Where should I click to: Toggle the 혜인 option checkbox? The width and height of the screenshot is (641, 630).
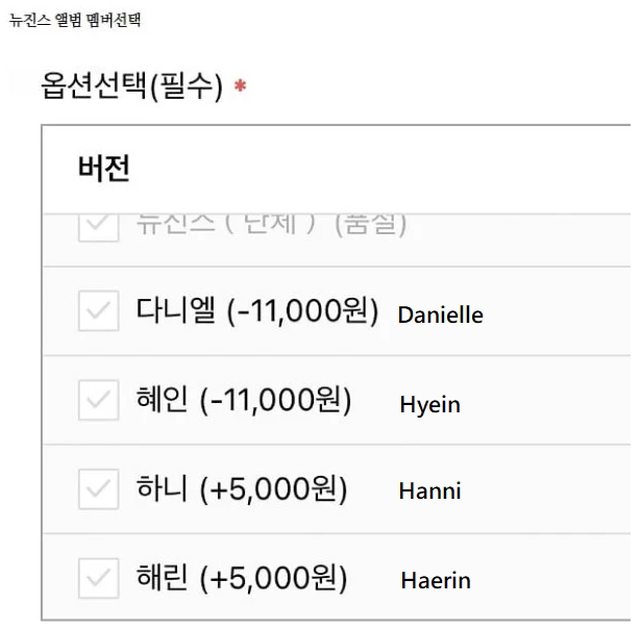(x=98, y=401)
